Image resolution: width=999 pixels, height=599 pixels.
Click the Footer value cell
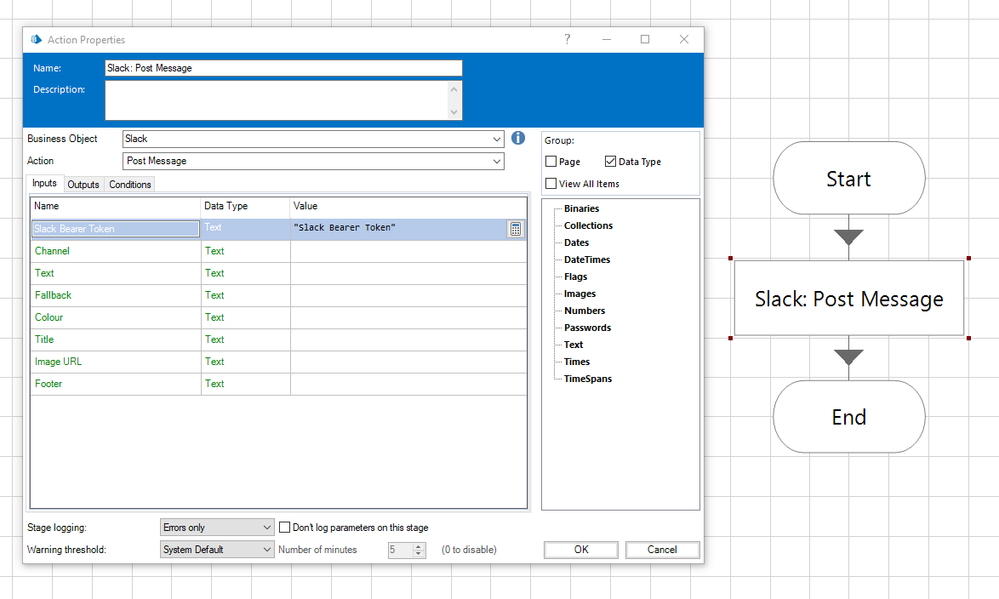coord(408,384)
